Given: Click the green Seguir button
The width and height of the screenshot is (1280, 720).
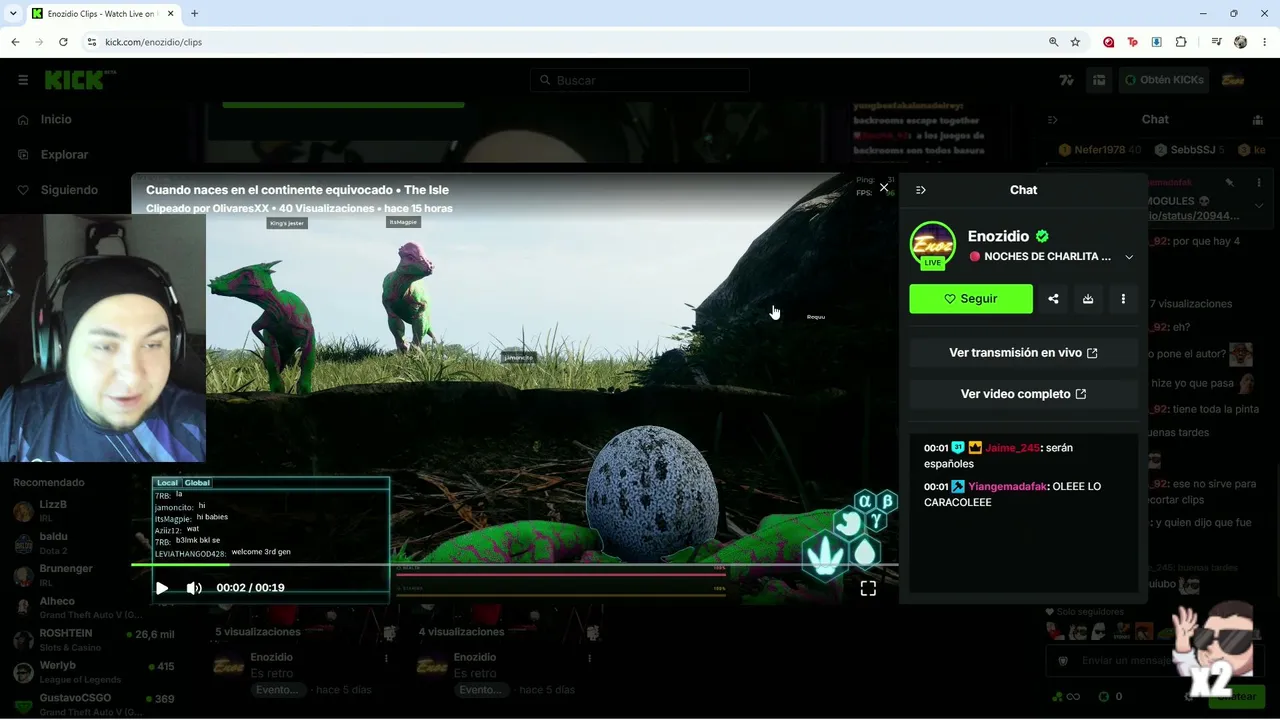Looking at the screenshot, I should [971, 299].
